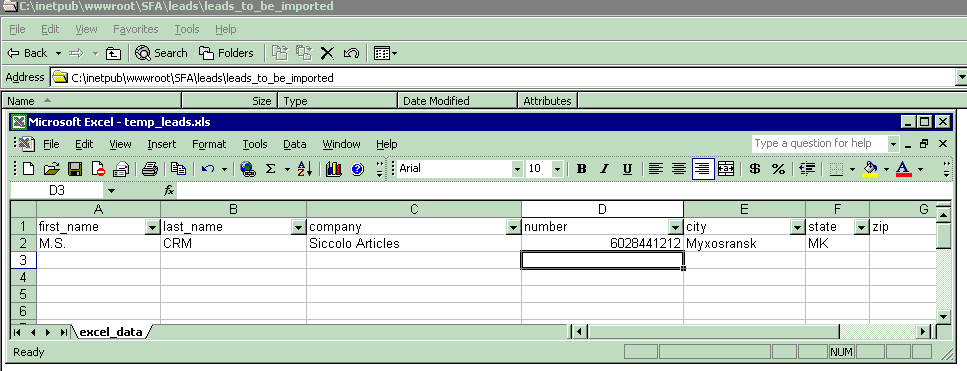
Task: Open the Name Box dropdown arrow
Action: pos(111,191)
